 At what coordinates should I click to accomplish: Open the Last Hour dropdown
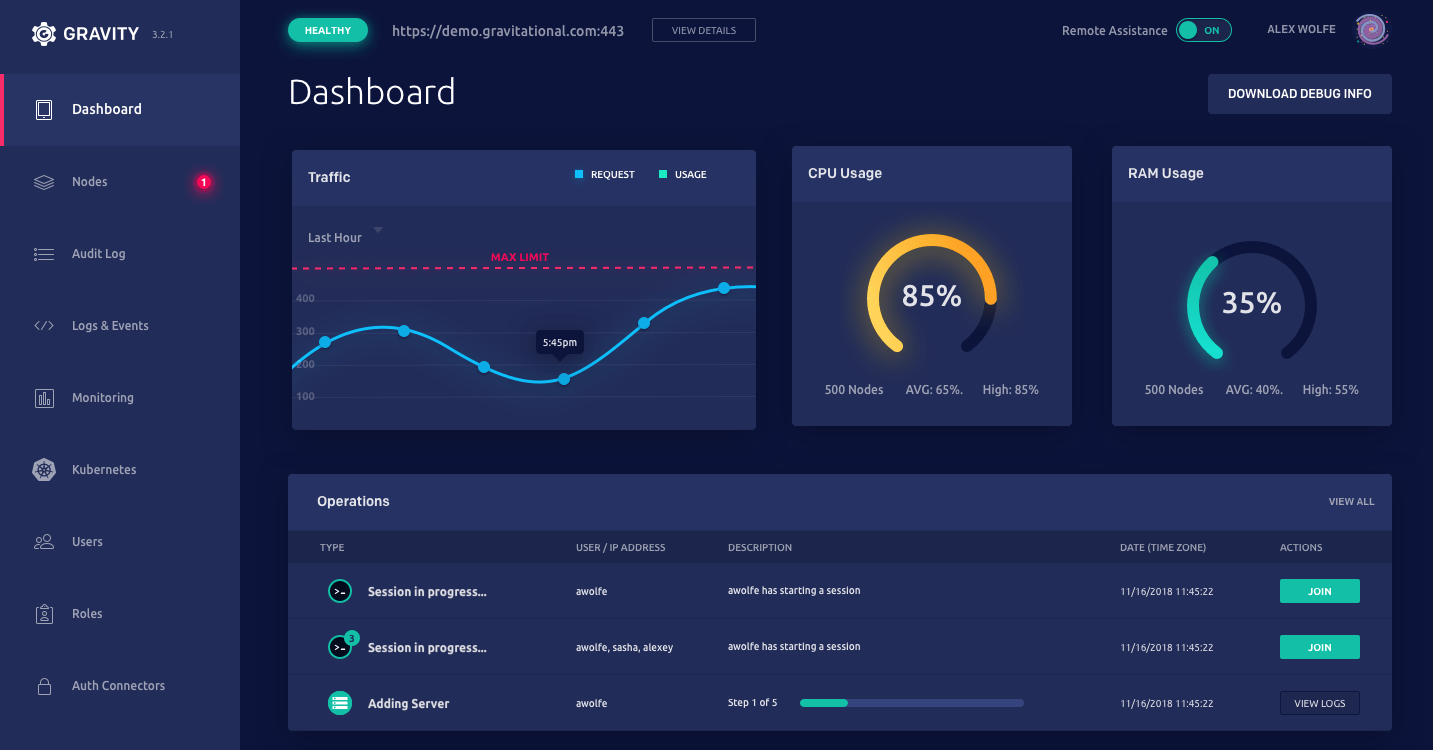(x=341, y=236)
